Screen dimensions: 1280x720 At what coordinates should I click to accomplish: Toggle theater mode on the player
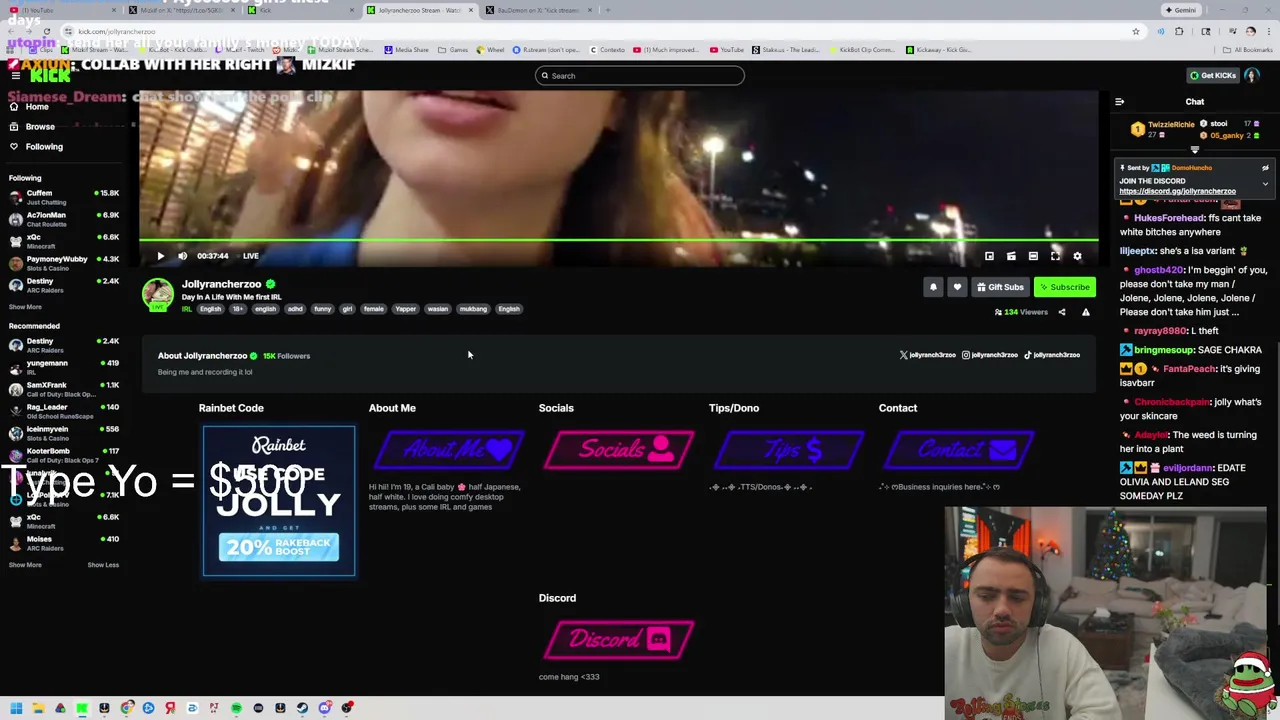tap(1033, 256)
